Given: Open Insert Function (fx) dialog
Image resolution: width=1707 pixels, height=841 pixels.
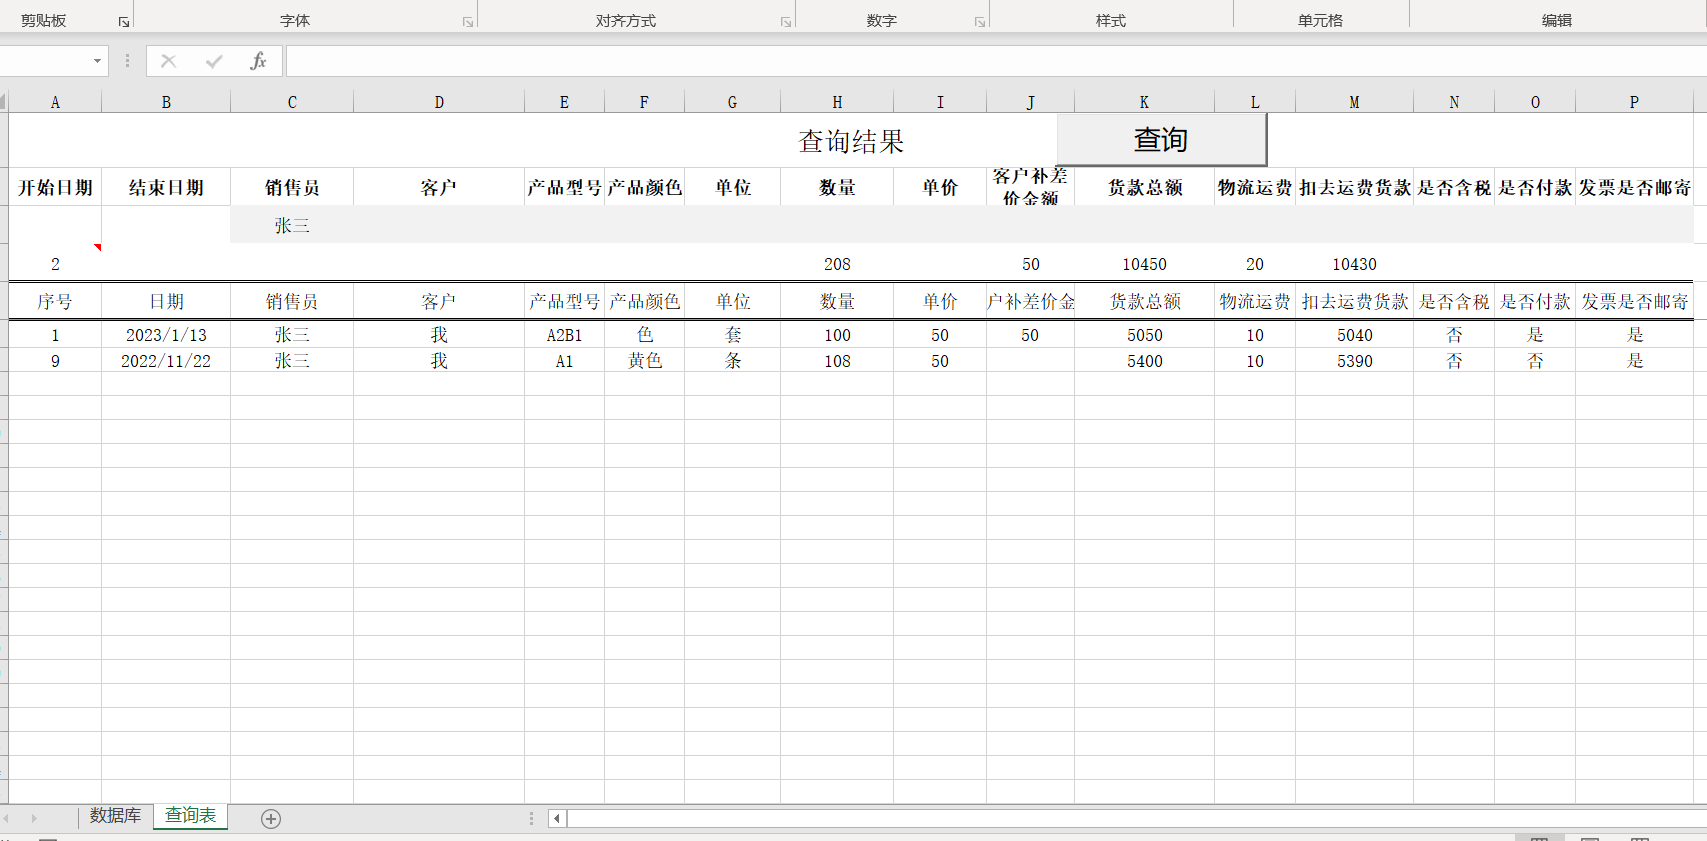Looking at the screenshot, I should pos(258,61).
